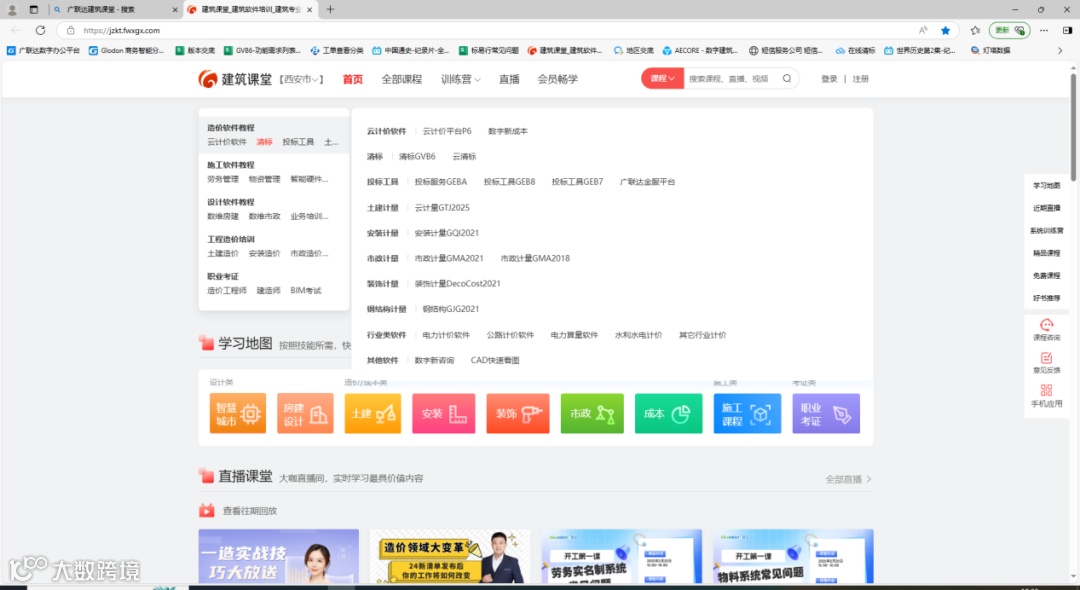Open the 市政 learning map tile

coord(592,413)
